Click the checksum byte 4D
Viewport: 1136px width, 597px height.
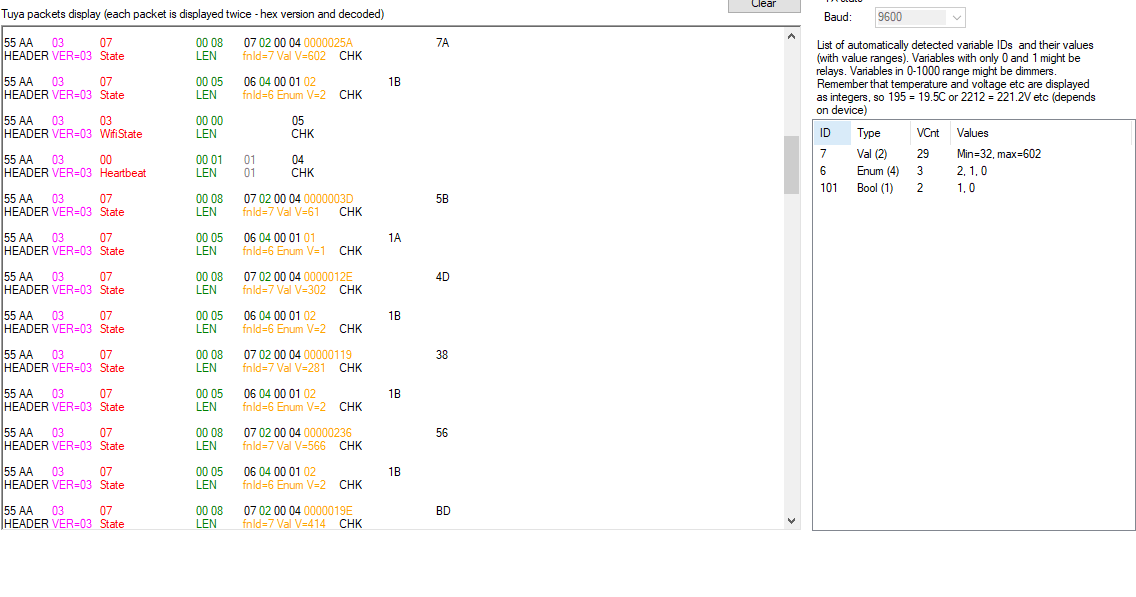(443, 277)
